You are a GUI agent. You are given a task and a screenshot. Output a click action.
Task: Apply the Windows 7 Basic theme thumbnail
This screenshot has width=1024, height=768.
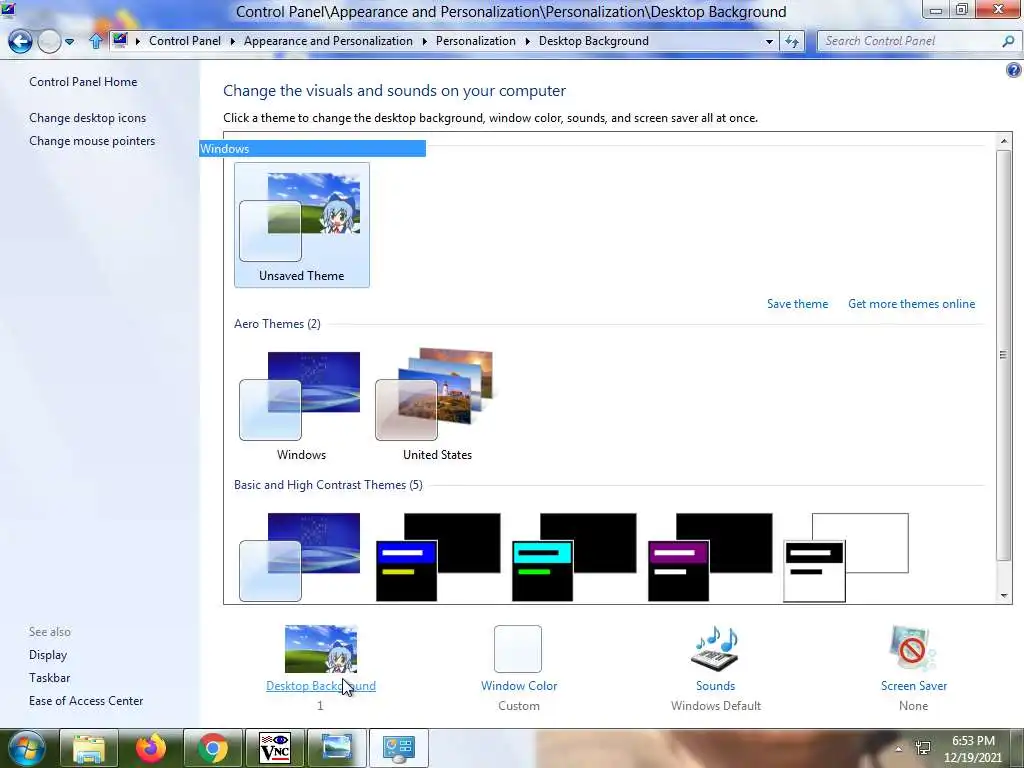tap(300, 557)
